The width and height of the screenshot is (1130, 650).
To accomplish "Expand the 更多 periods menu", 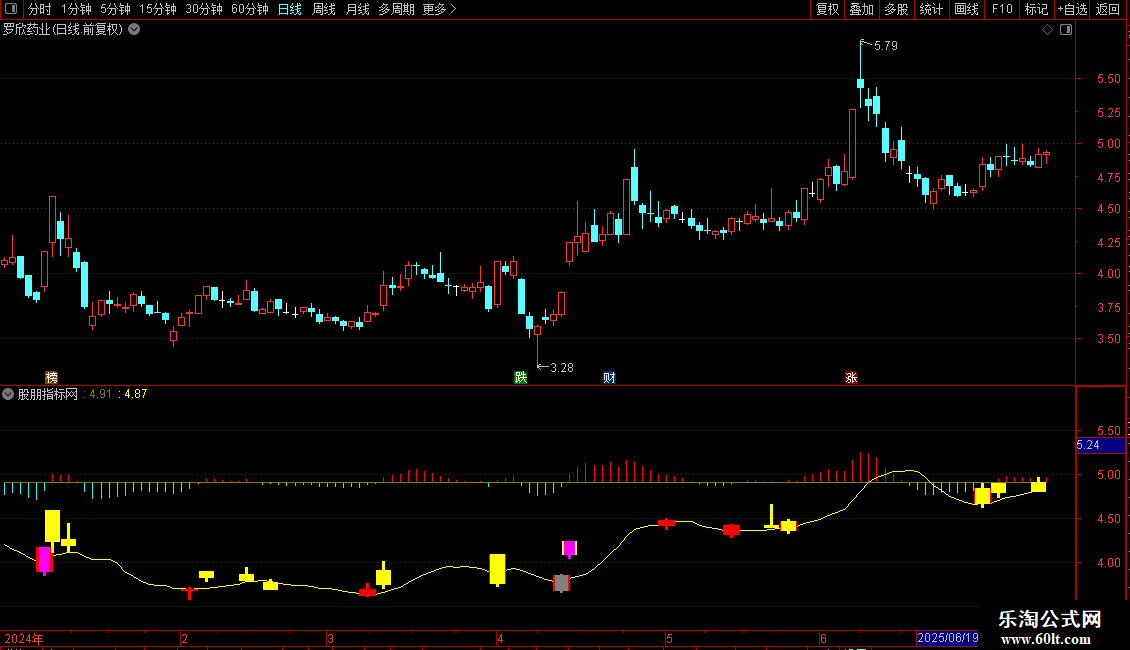I will [439, 9].
